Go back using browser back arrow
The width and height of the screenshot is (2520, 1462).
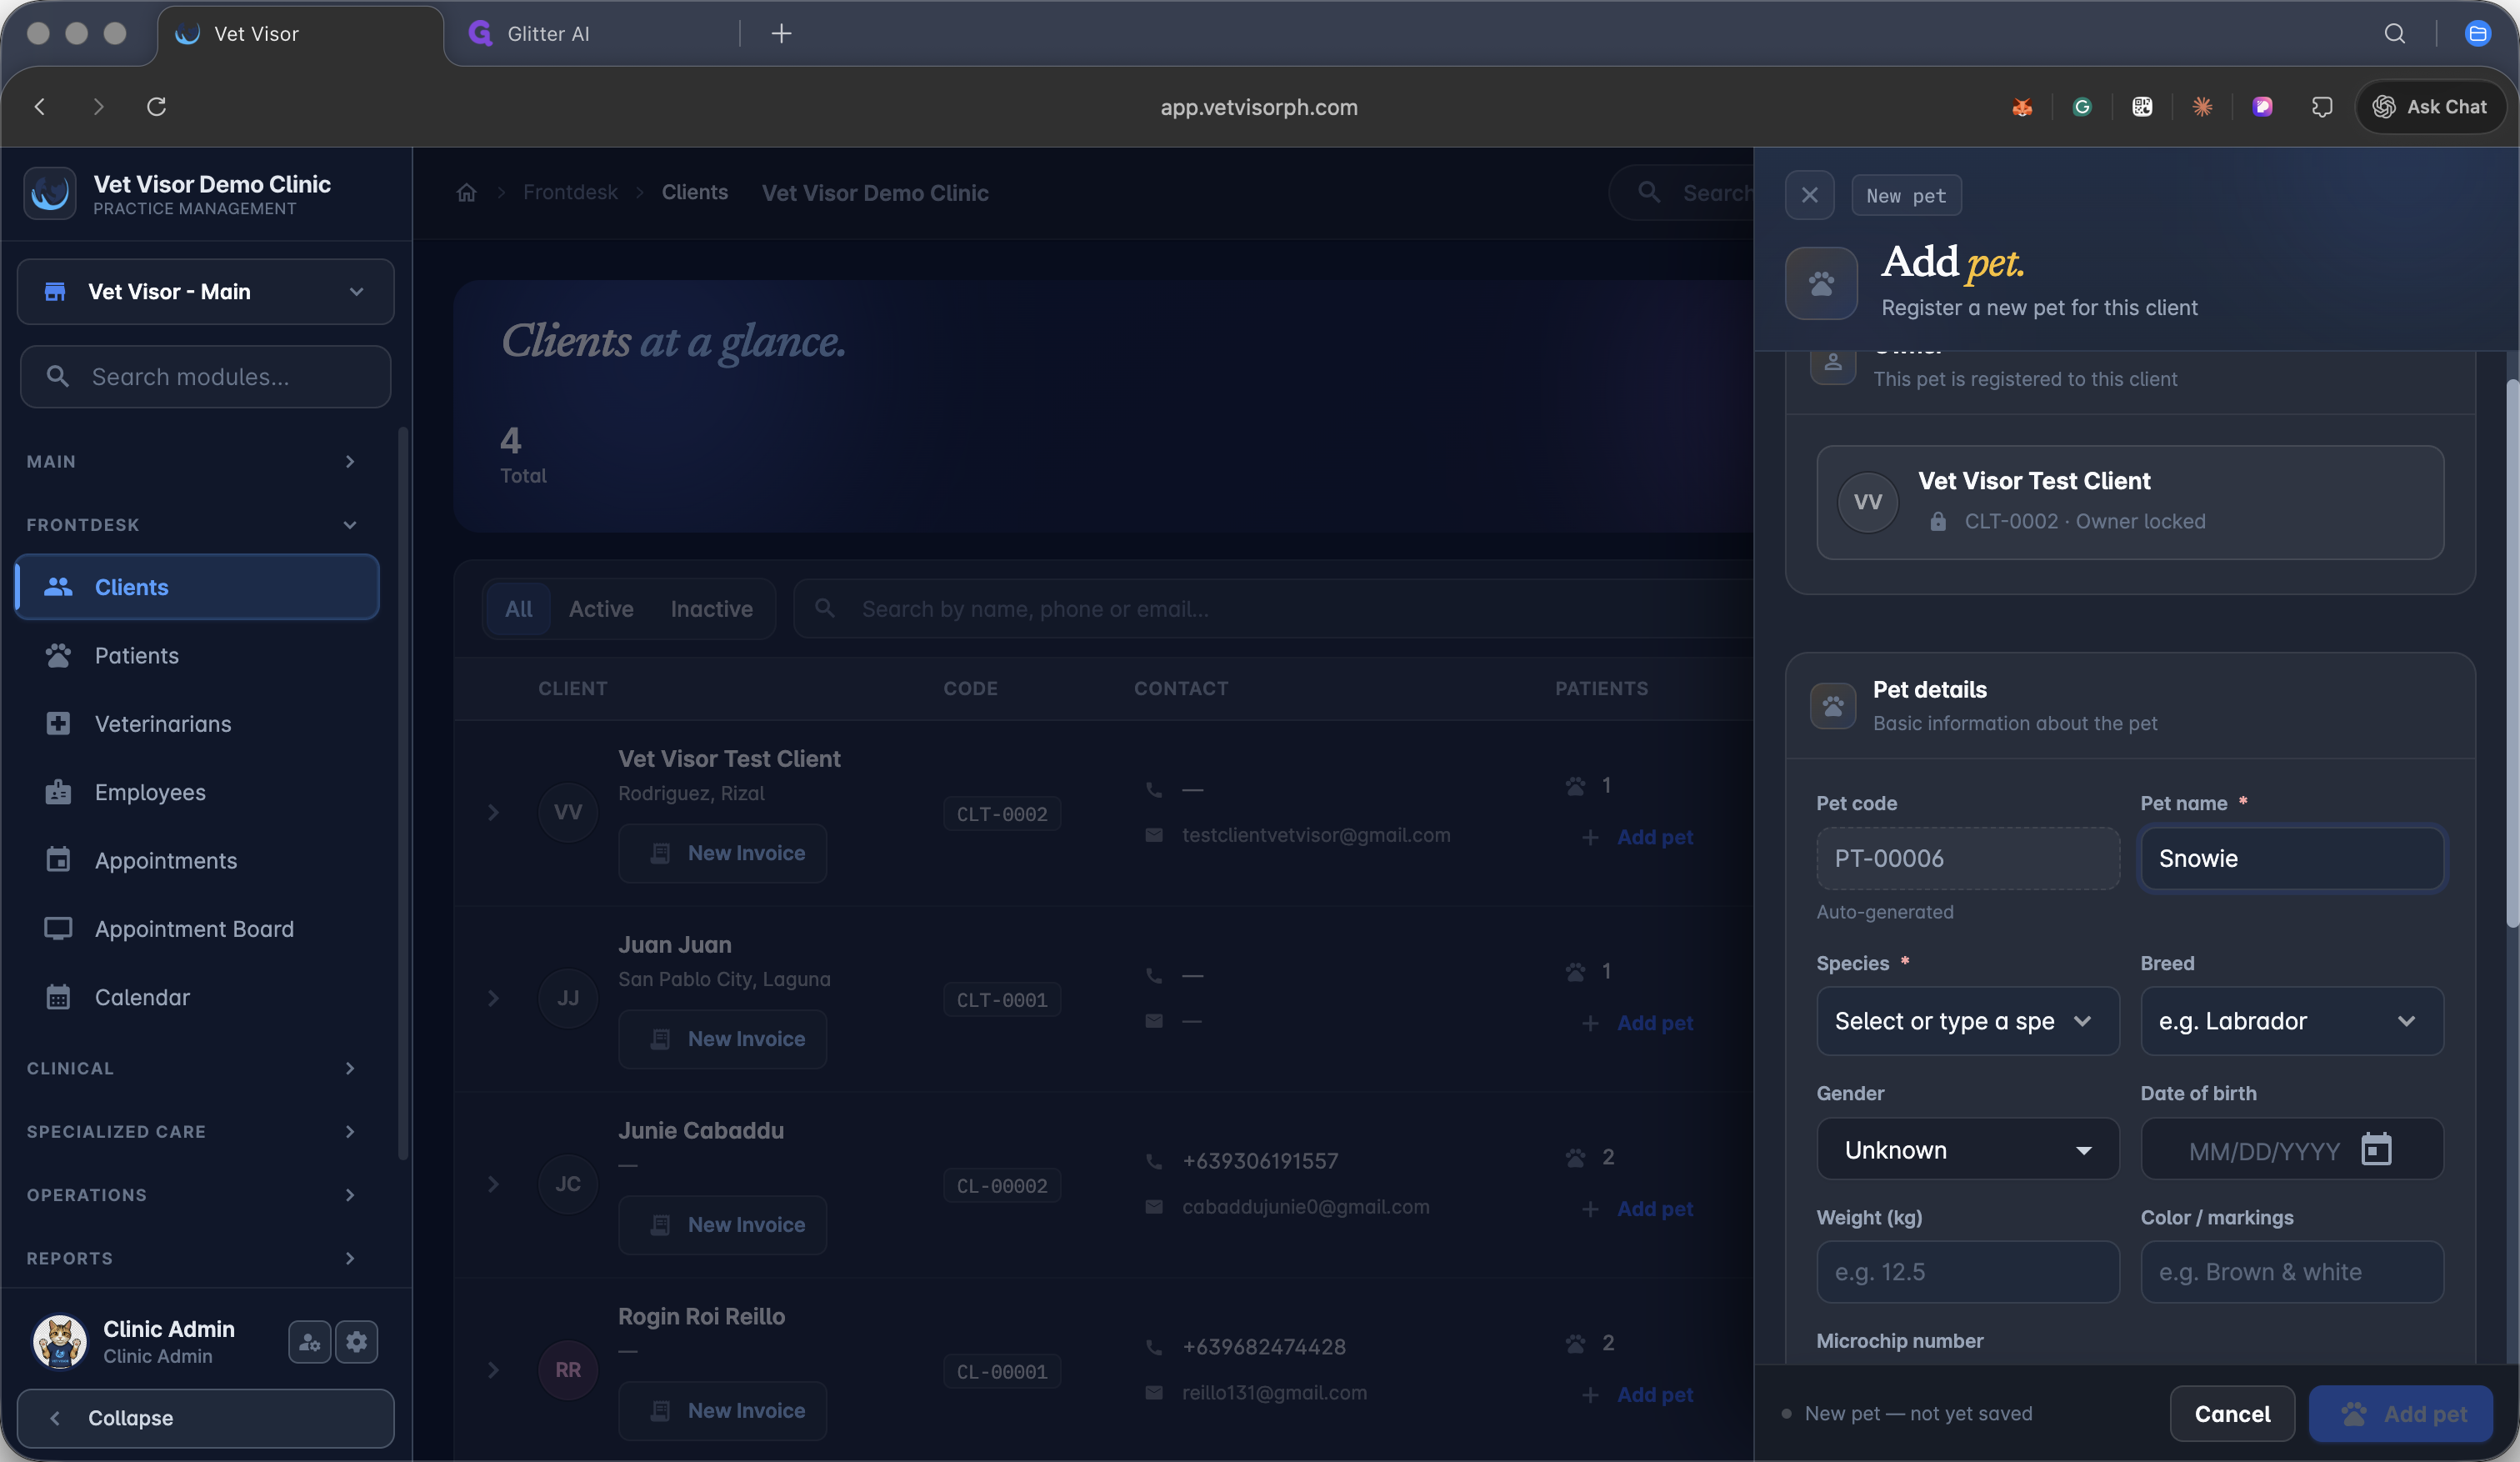pos(40,107)
